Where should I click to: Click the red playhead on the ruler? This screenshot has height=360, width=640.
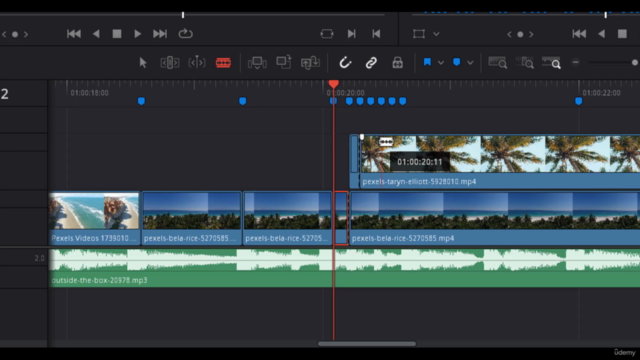[333, 84]
